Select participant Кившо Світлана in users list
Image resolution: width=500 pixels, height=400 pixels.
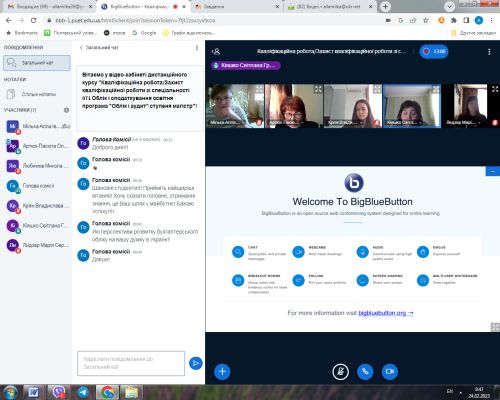pos(37,225)
